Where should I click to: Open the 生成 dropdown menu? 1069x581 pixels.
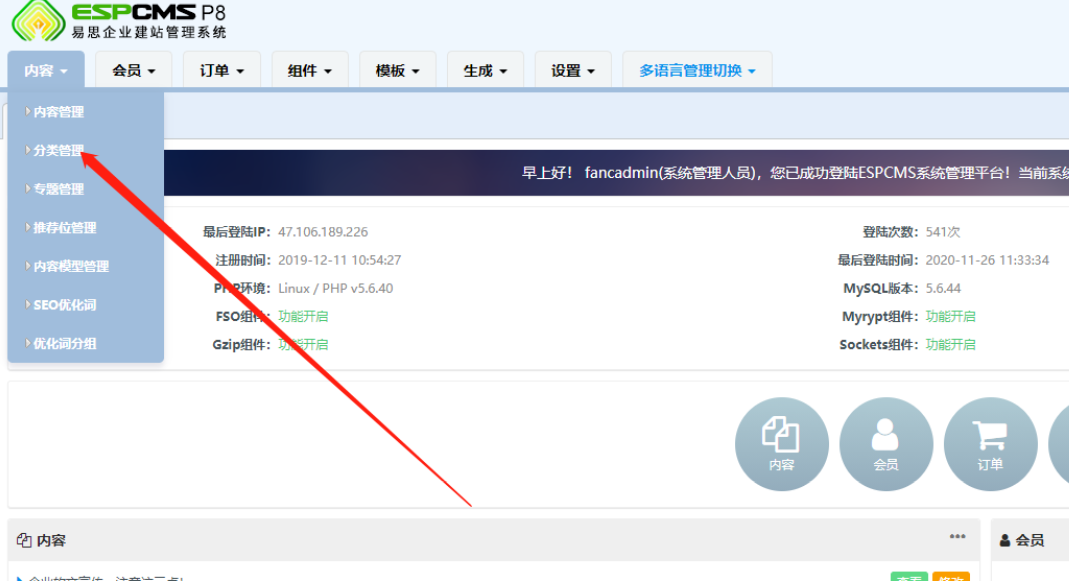click(485, 71)
